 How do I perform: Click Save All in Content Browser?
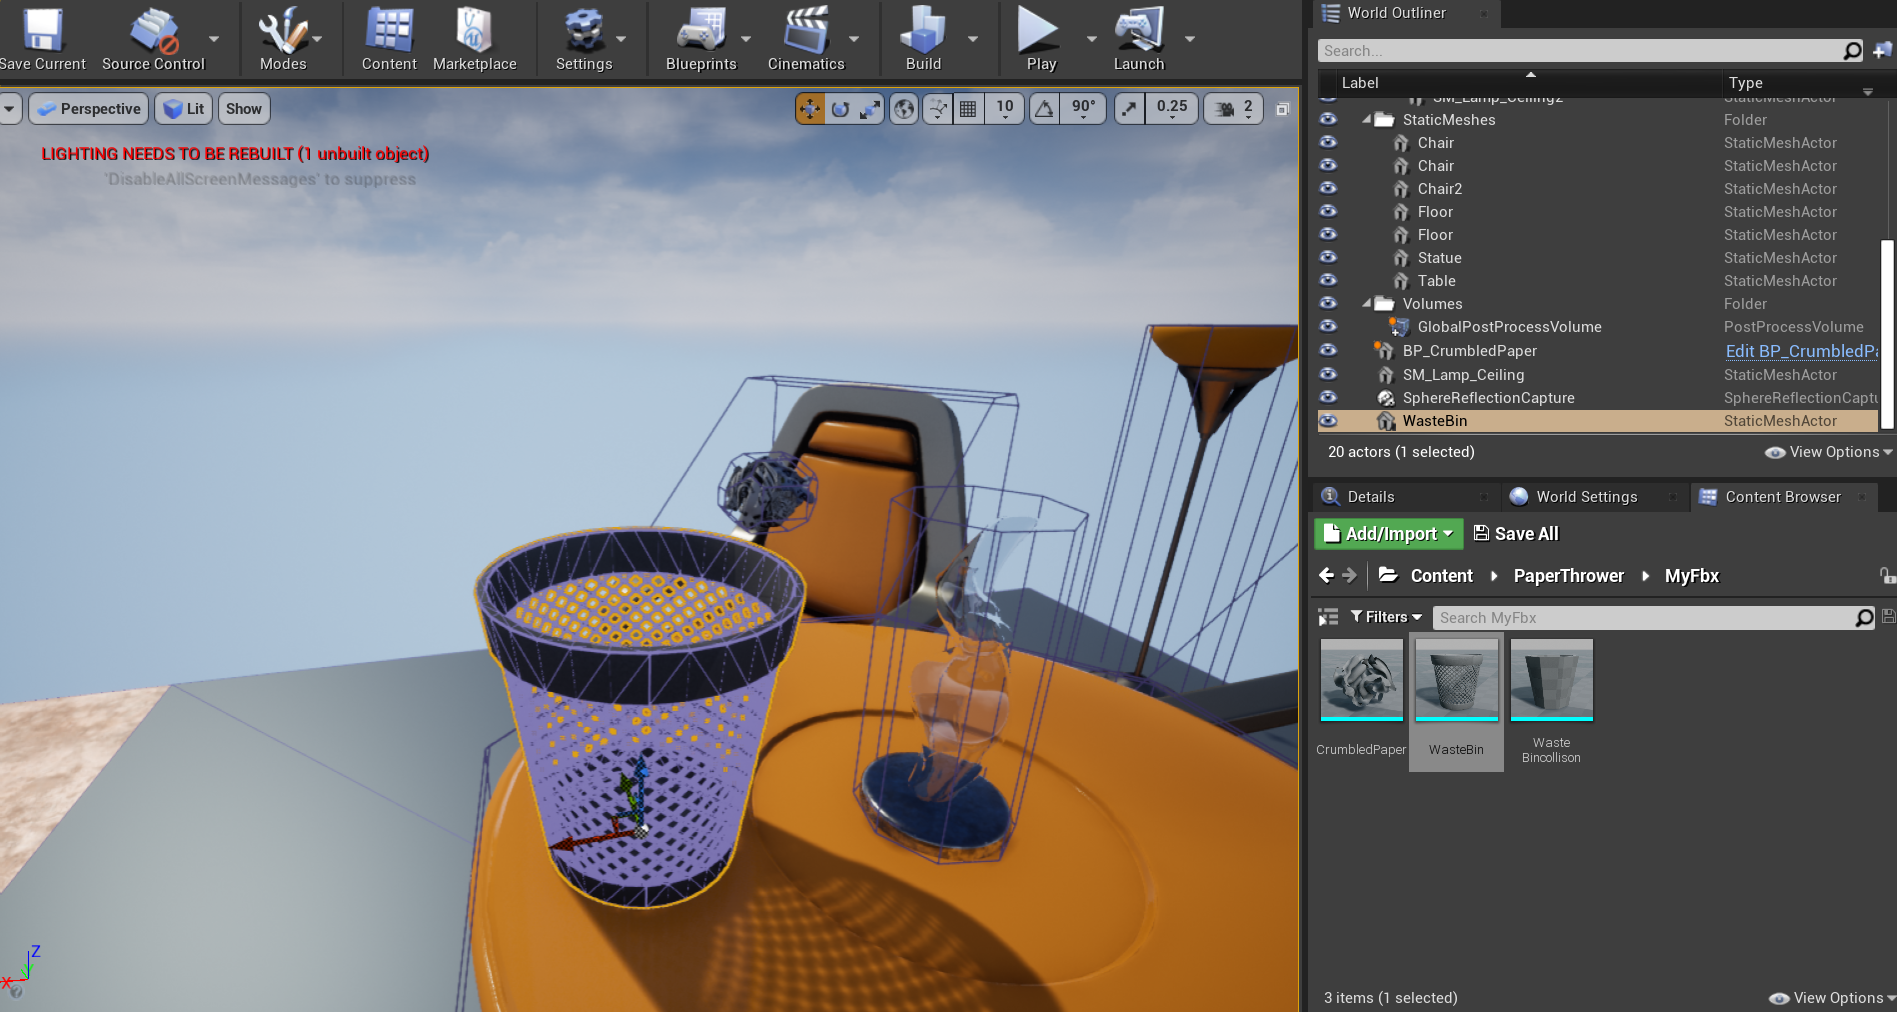(x=1516, y=534)
